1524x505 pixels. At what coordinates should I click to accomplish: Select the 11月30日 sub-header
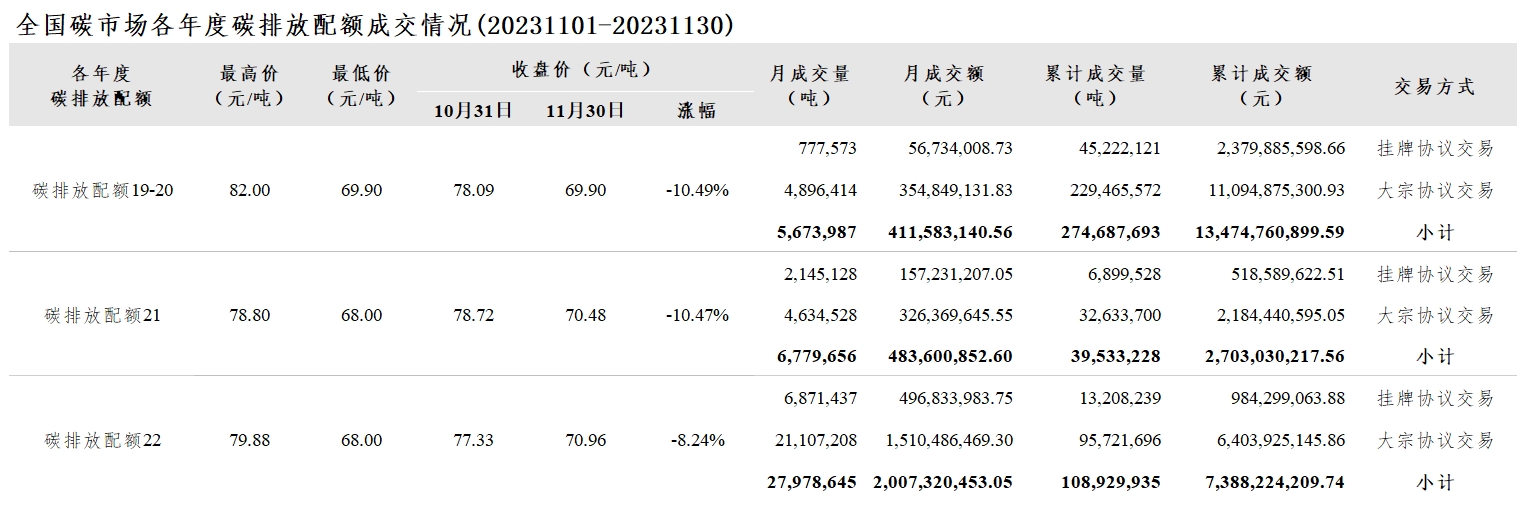click(585, 110)
